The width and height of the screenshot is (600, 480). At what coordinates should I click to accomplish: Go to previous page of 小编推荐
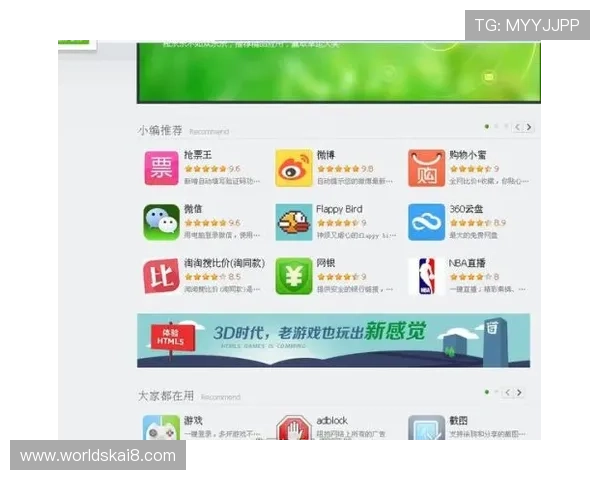tap(517, 127)
